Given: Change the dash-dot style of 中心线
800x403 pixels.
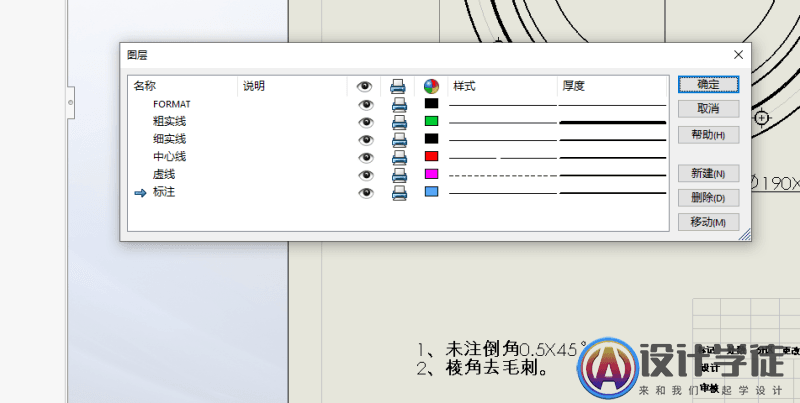Looking at the screenshot, I should [503, 158].
